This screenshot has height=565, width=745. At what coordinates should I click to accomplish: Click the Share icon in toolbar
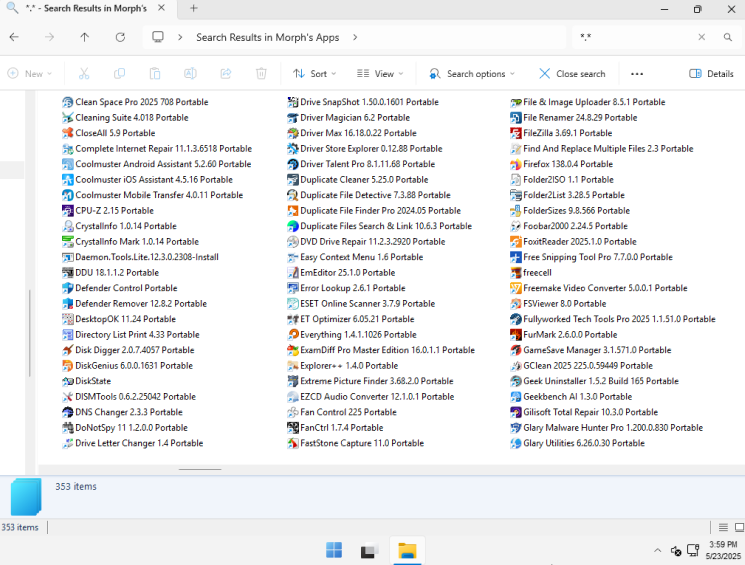[226, 74]
